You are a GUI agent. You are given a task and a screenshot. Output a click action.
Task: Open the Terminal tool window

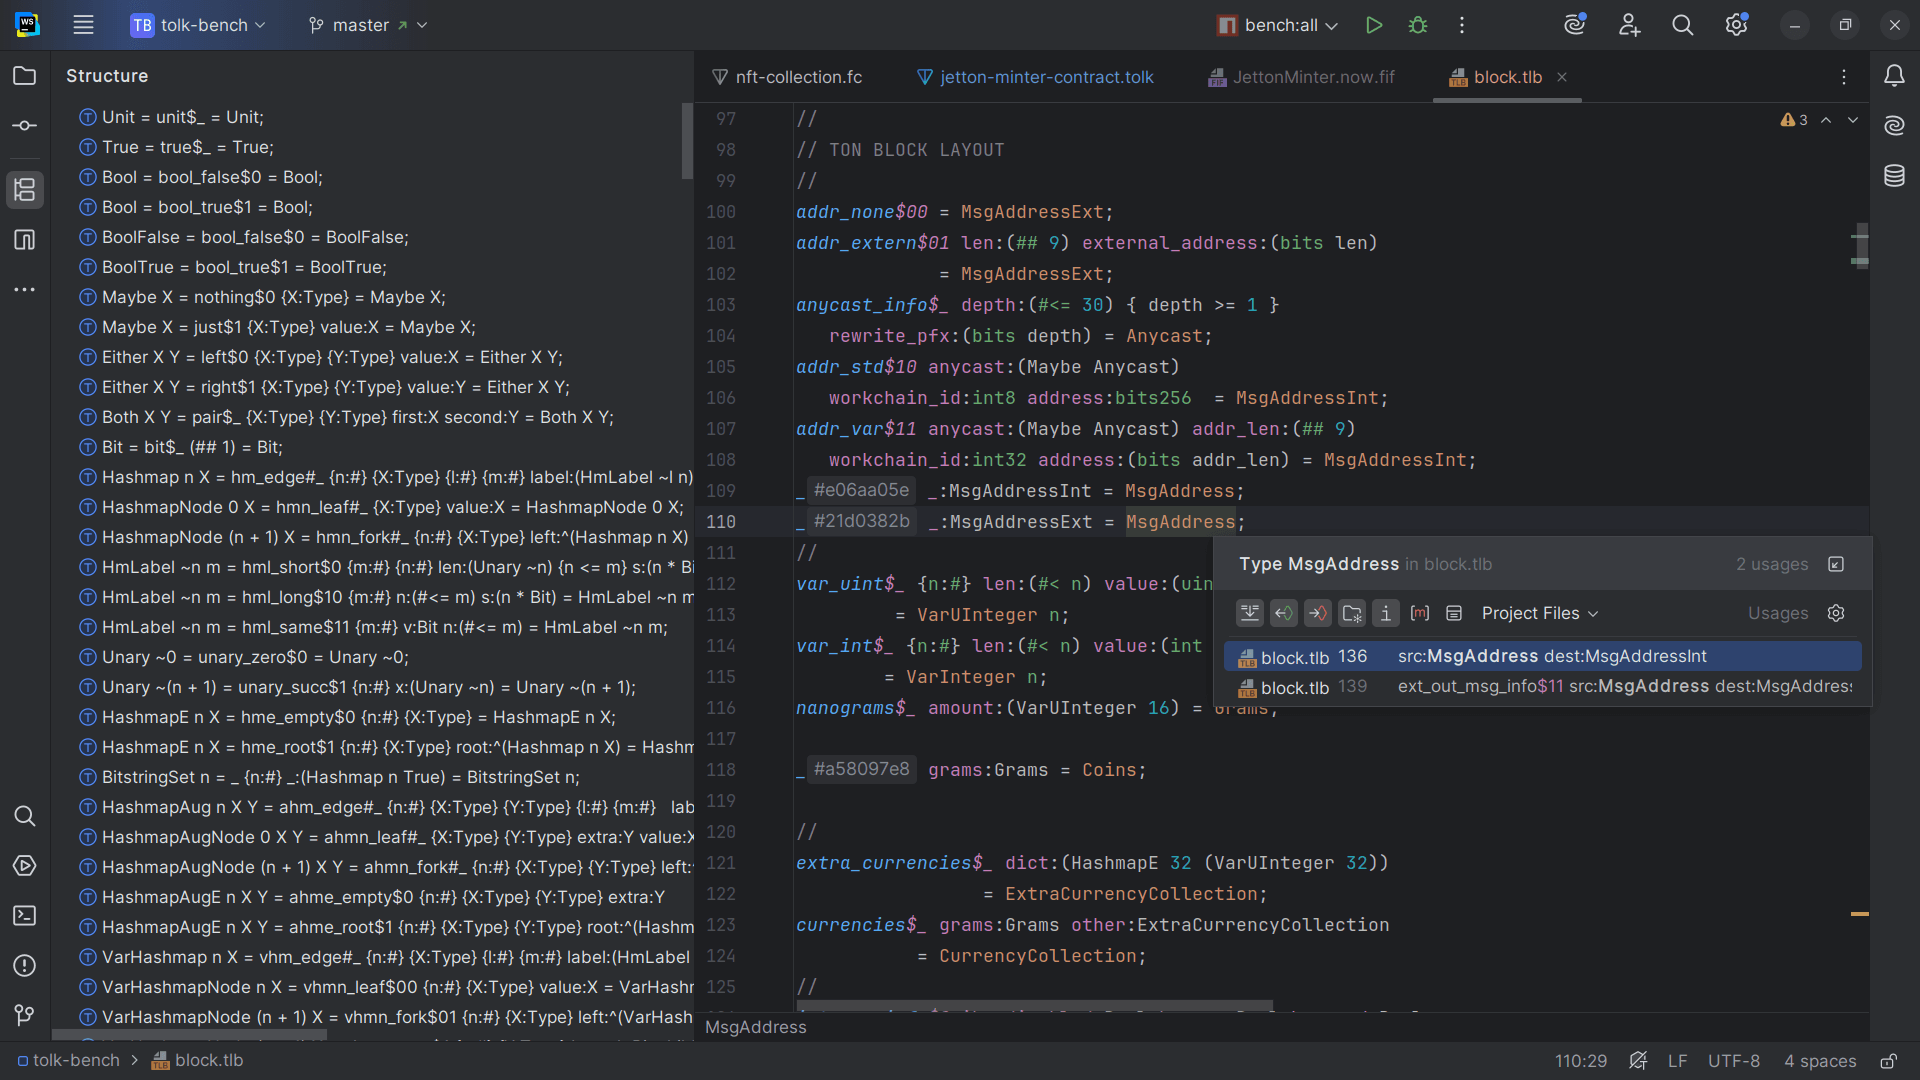point(25,916)
